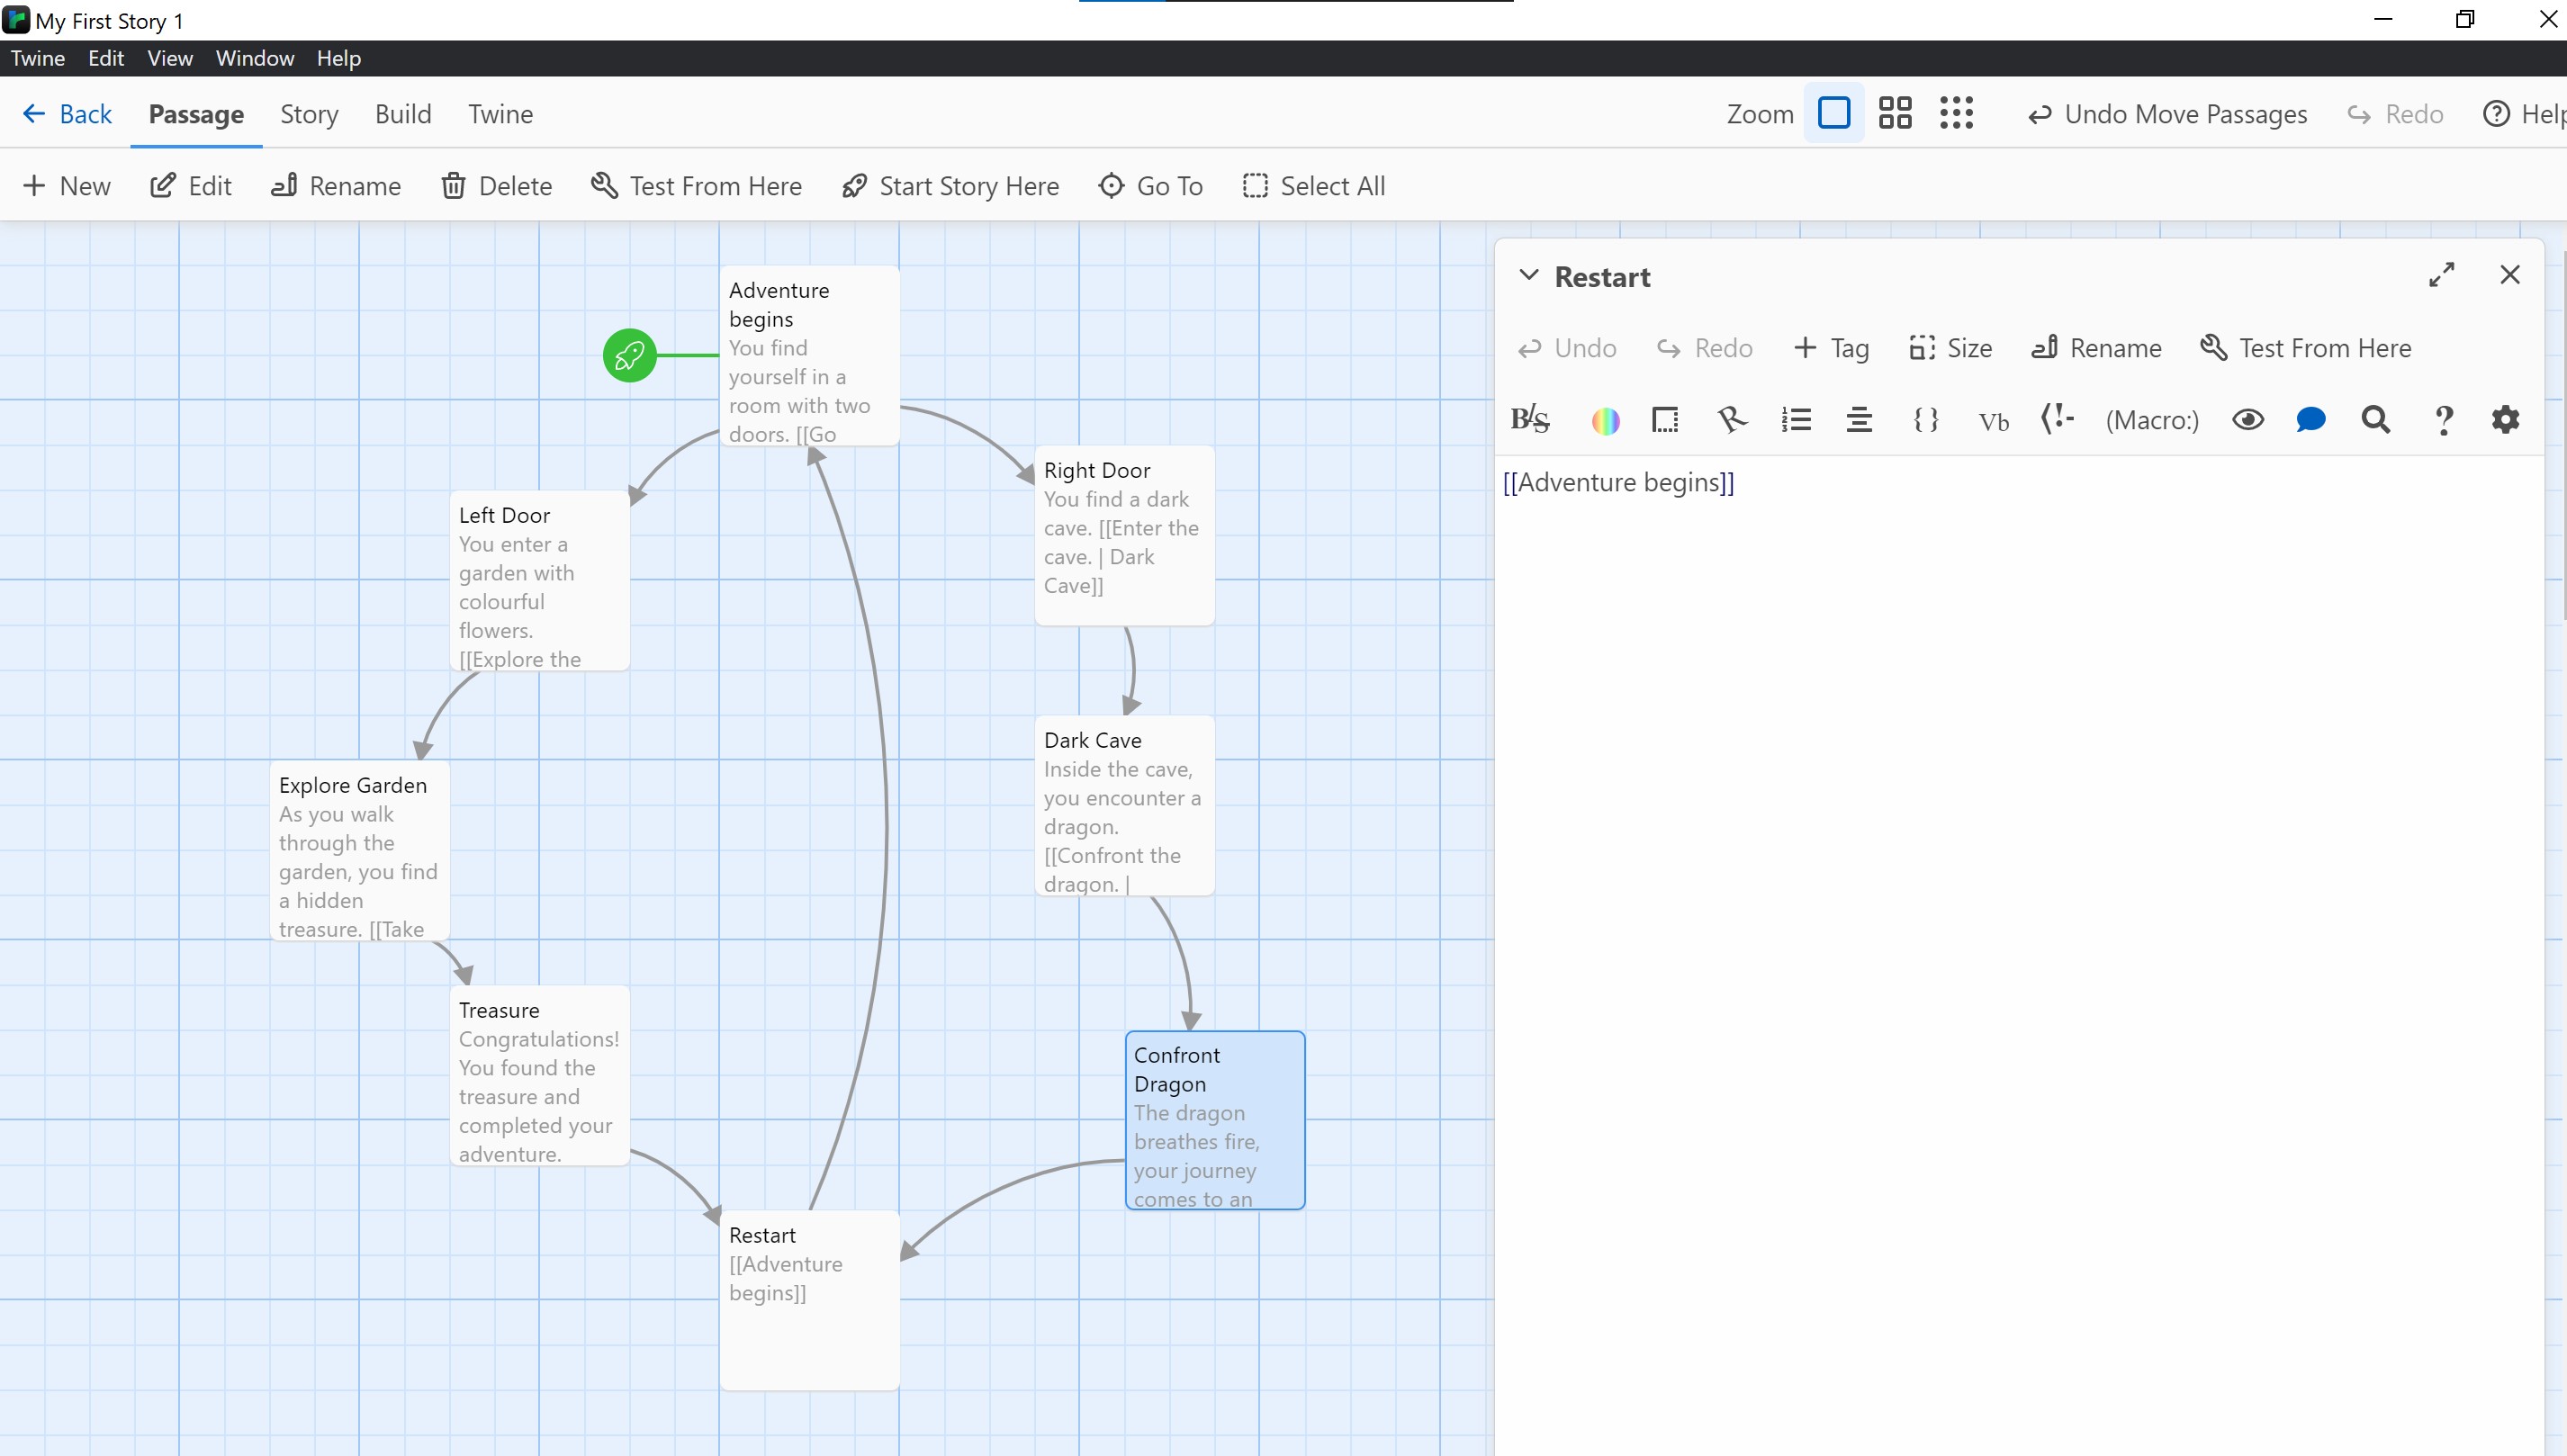Switch to the Build tab
This screenshot has width=2567, height=1456.
click(403, 114)
